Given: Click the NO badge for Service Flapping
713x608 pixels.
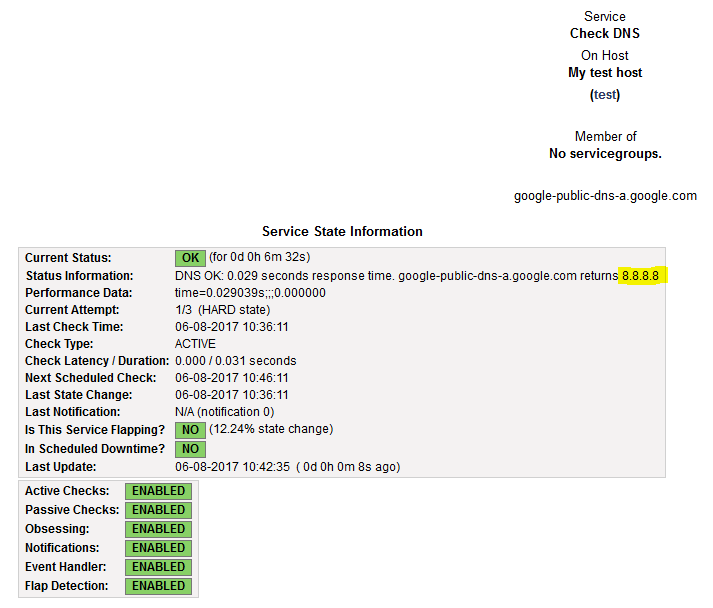Looking at the screenshot, I should pos(190,430).
